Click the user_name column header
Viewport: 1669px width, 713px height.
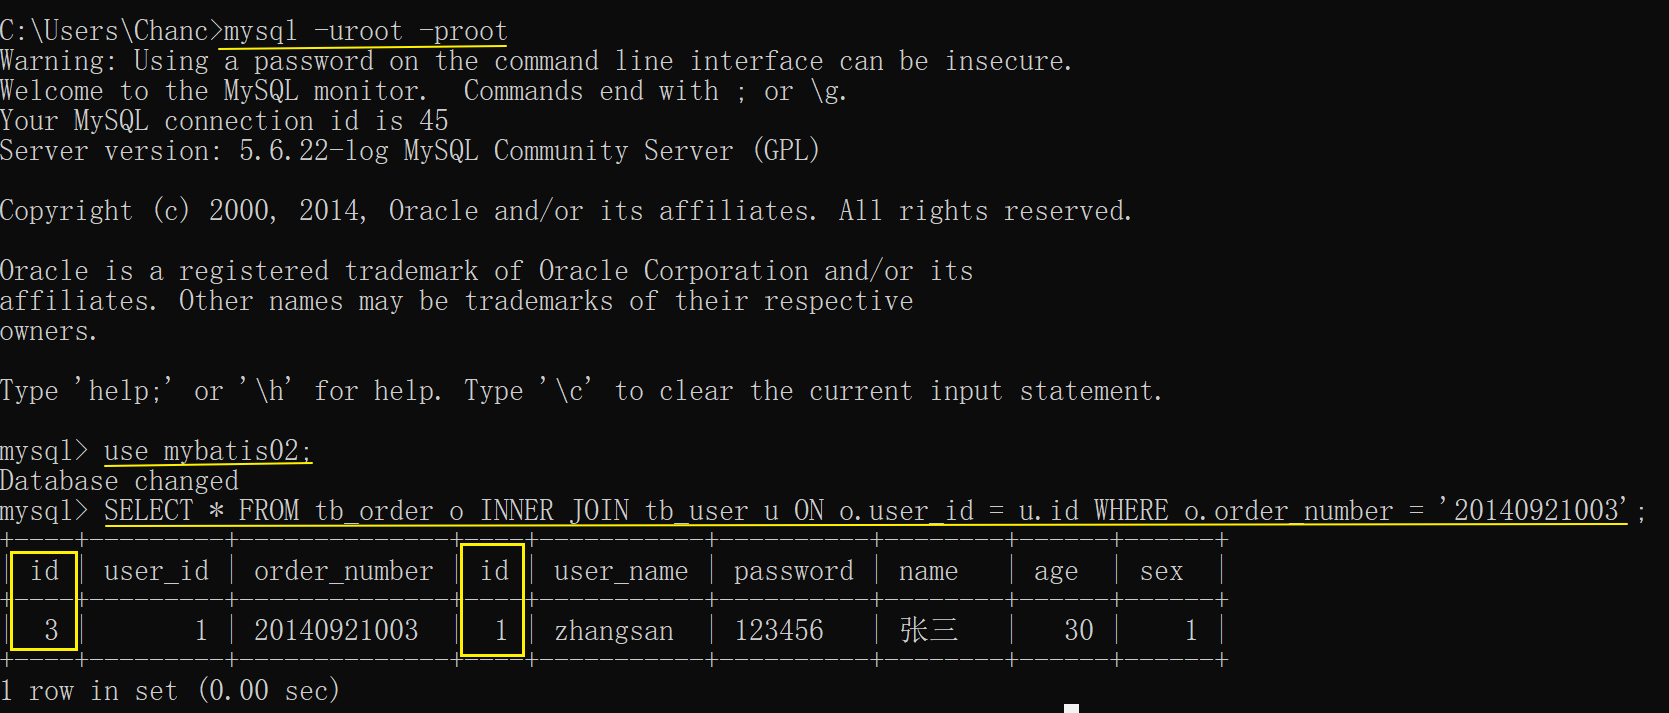pyautogui.click(x=620, y=571)
